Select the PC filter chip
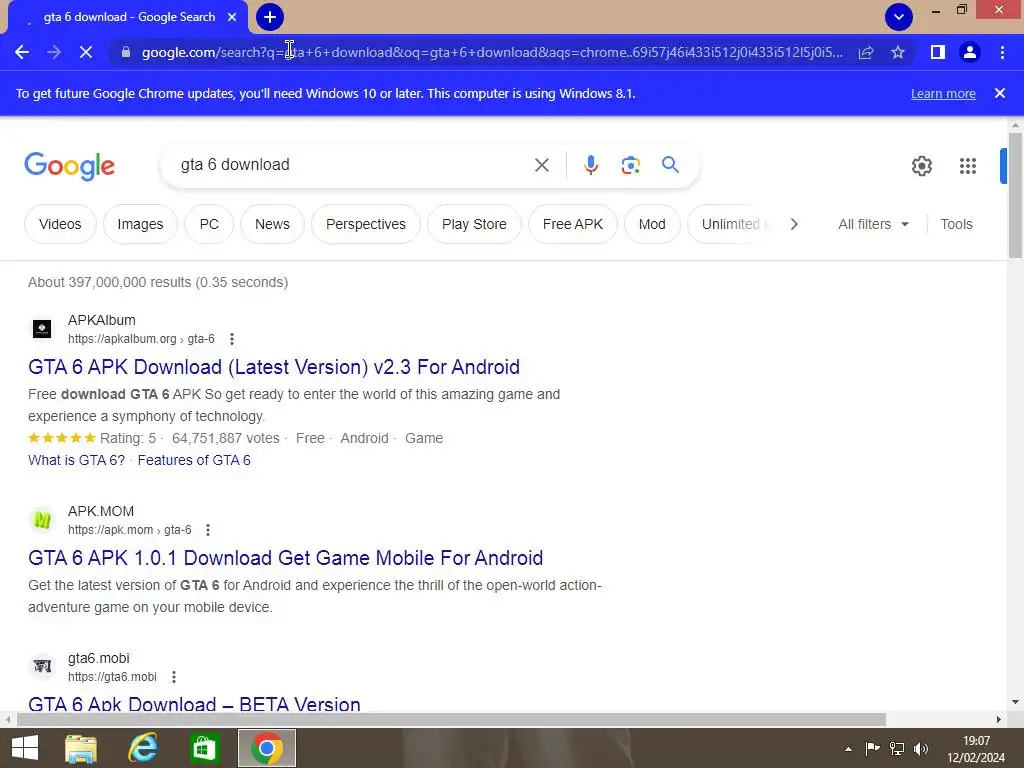This screenshot has height=768, width=1024. (209, 224)
